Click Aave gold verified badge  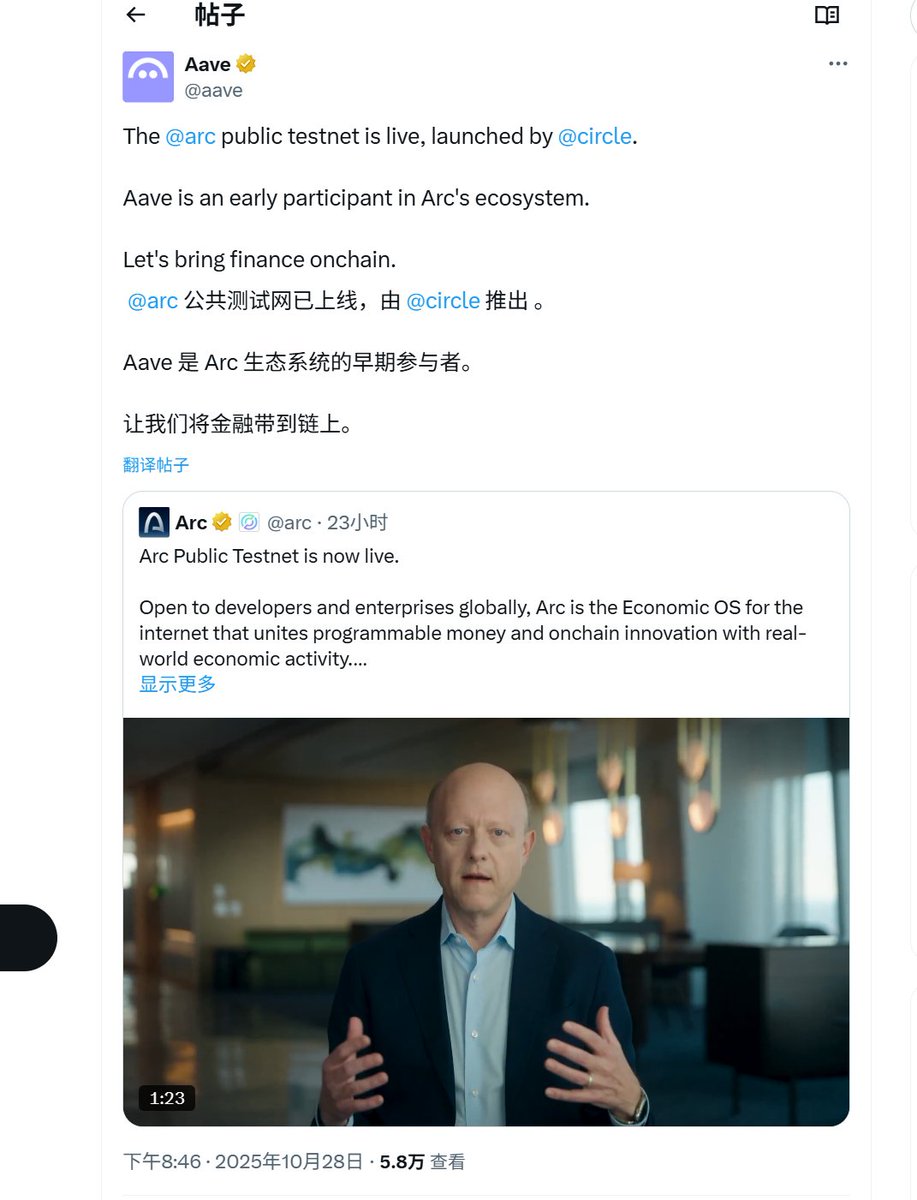pos(246,64)
